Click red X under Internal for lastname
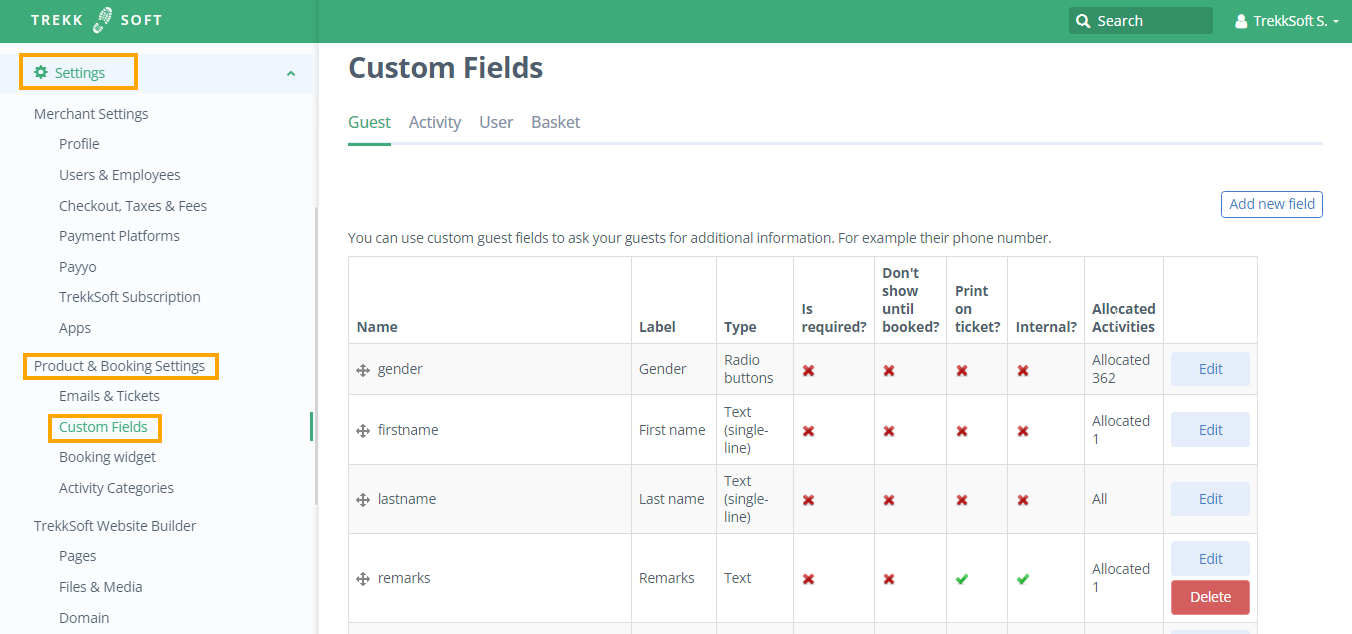The height and width of the screenshot is (634, 1352). click(x=1023, y=500)
